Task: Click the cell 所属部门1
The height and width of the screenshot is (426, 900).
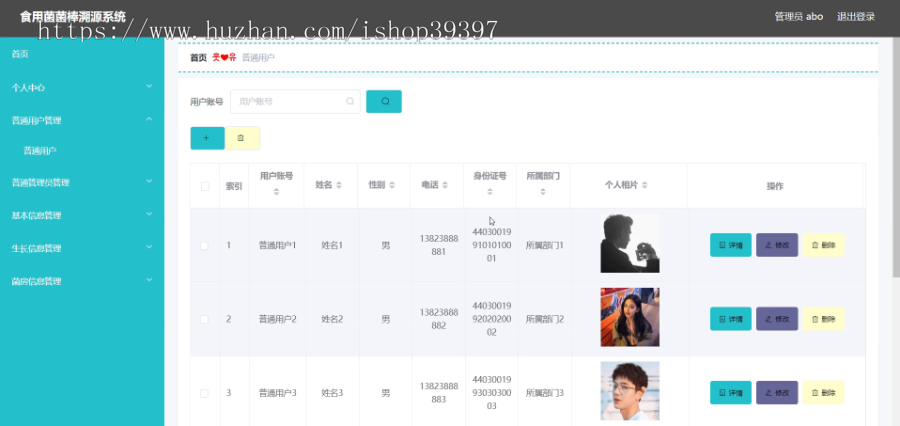Action: pyautogui.click(x=545, y=245)
